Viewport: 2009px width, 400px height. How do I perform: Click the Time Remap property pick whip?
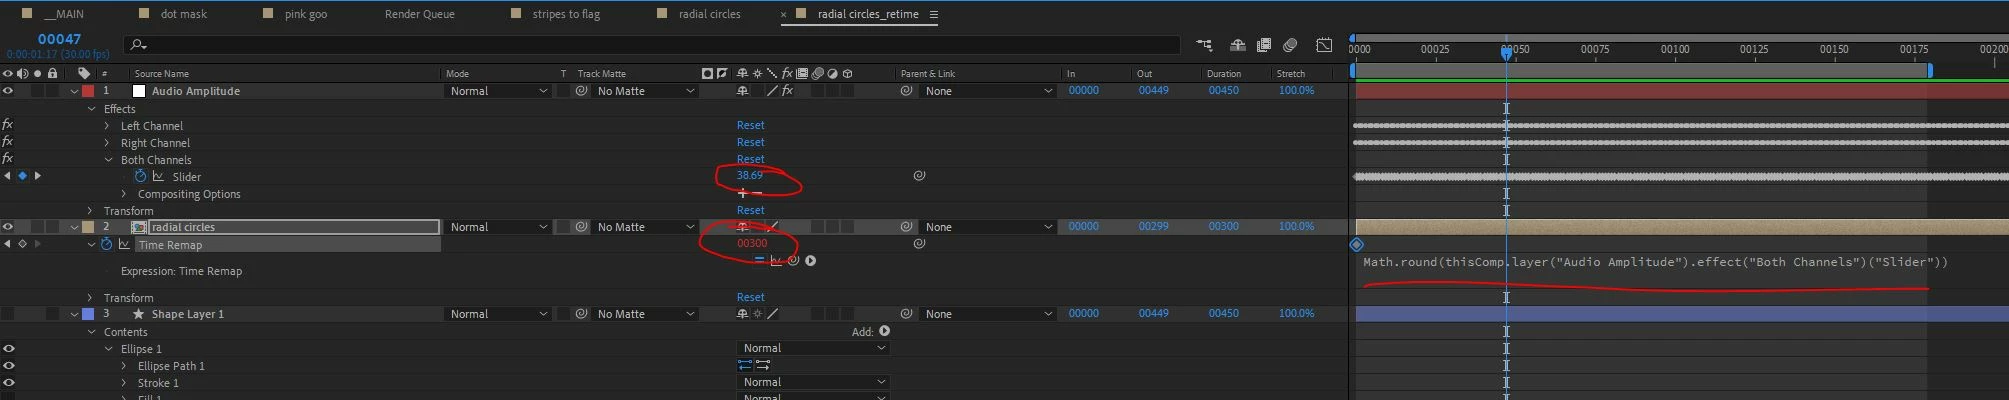(919, 244)
